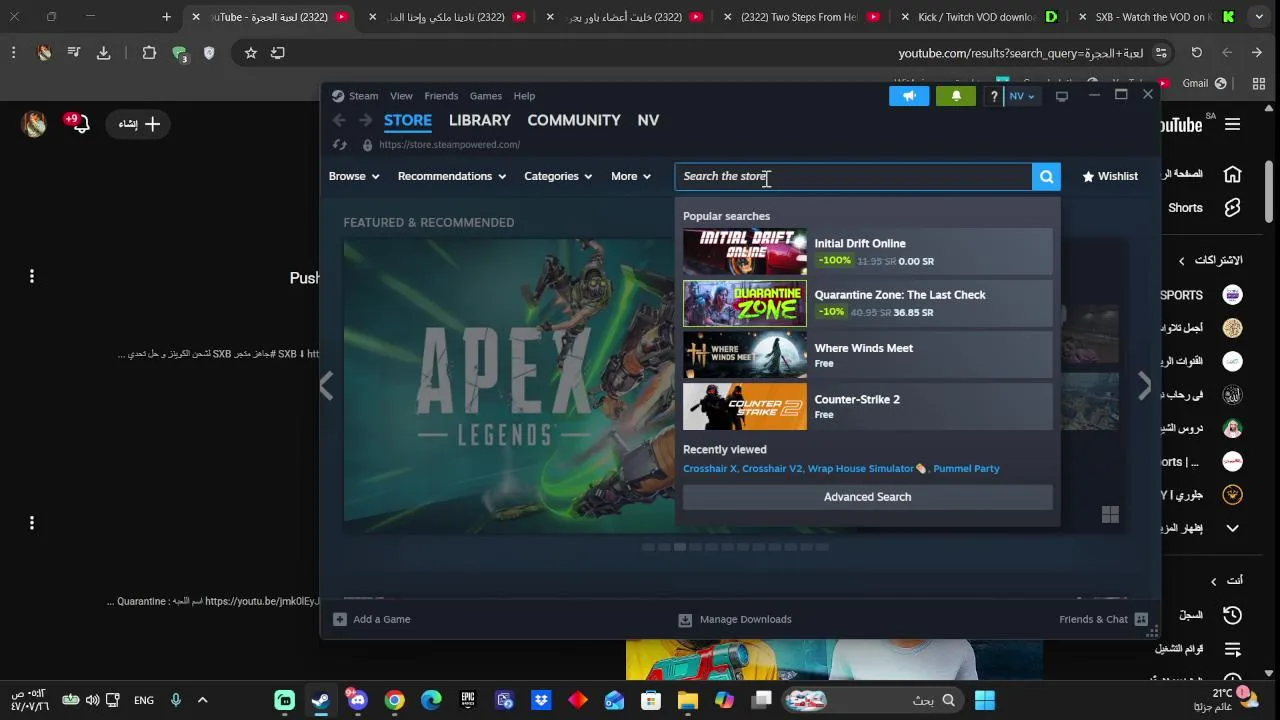The image size is (1280, 720).
Task: Go forward in Steam navigation
Action: (x=365, y=120)
